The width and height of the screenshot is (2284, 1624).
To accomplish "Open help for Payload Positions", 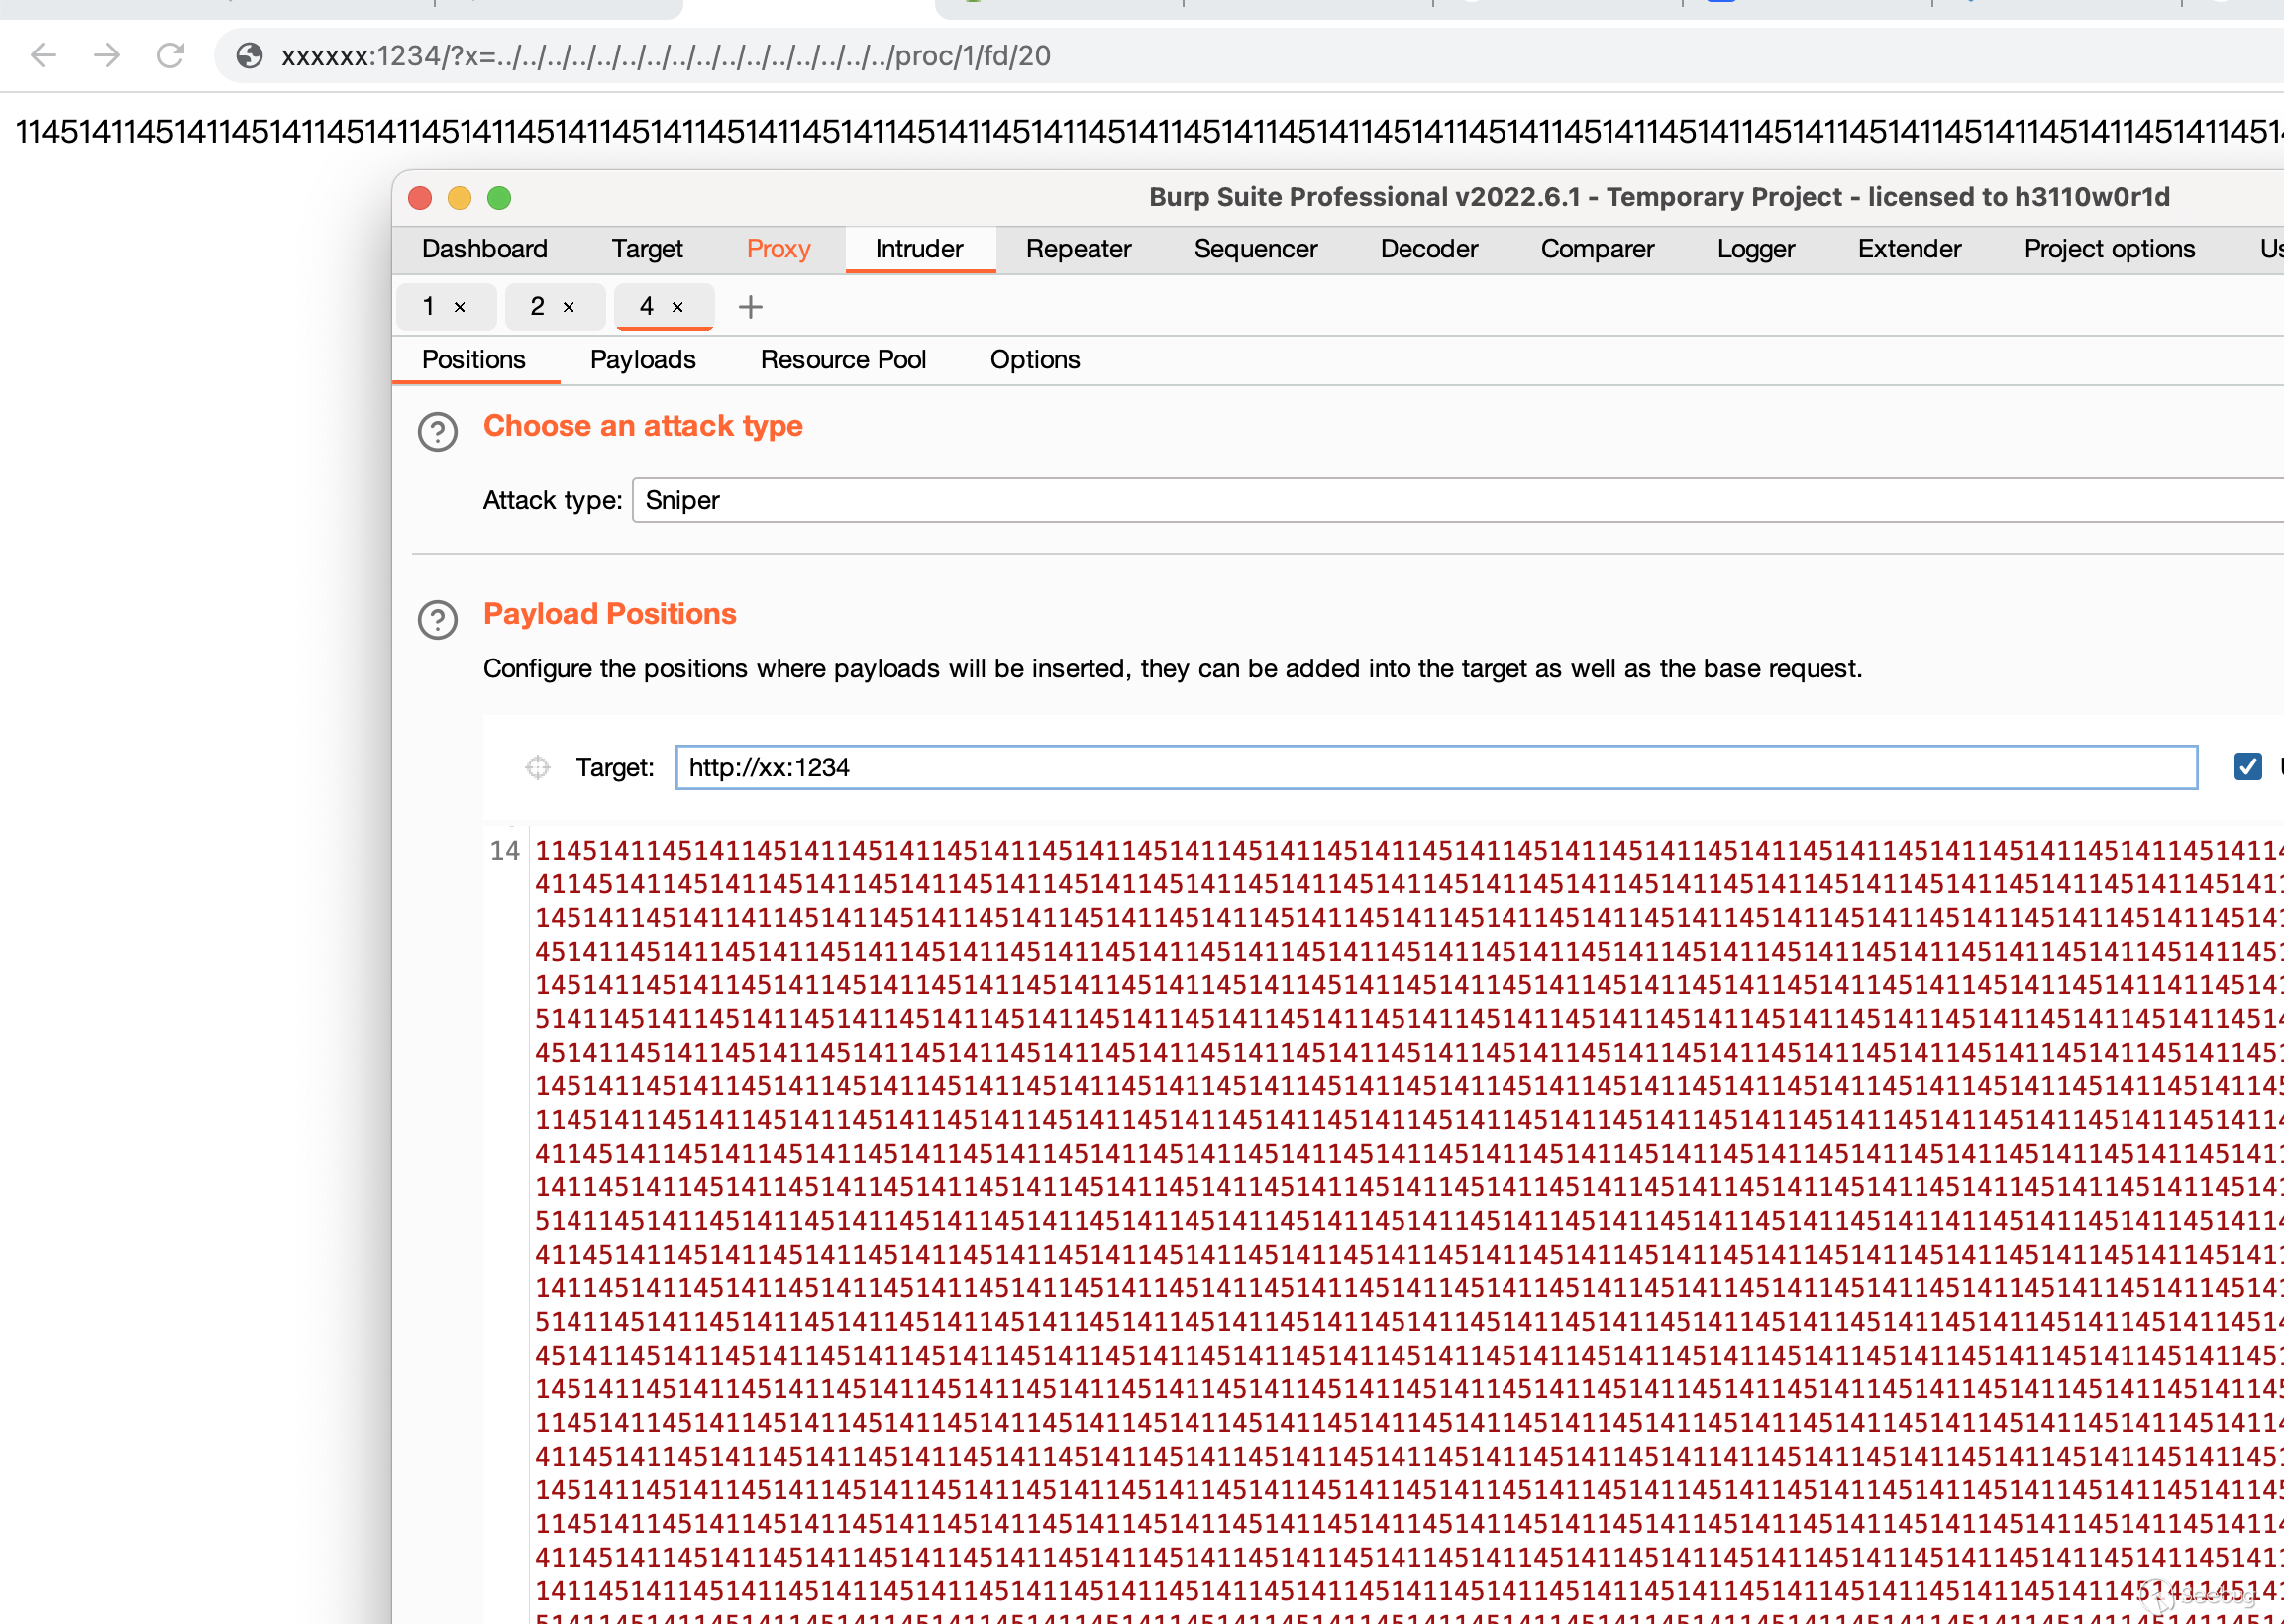I will pos(437,620).
